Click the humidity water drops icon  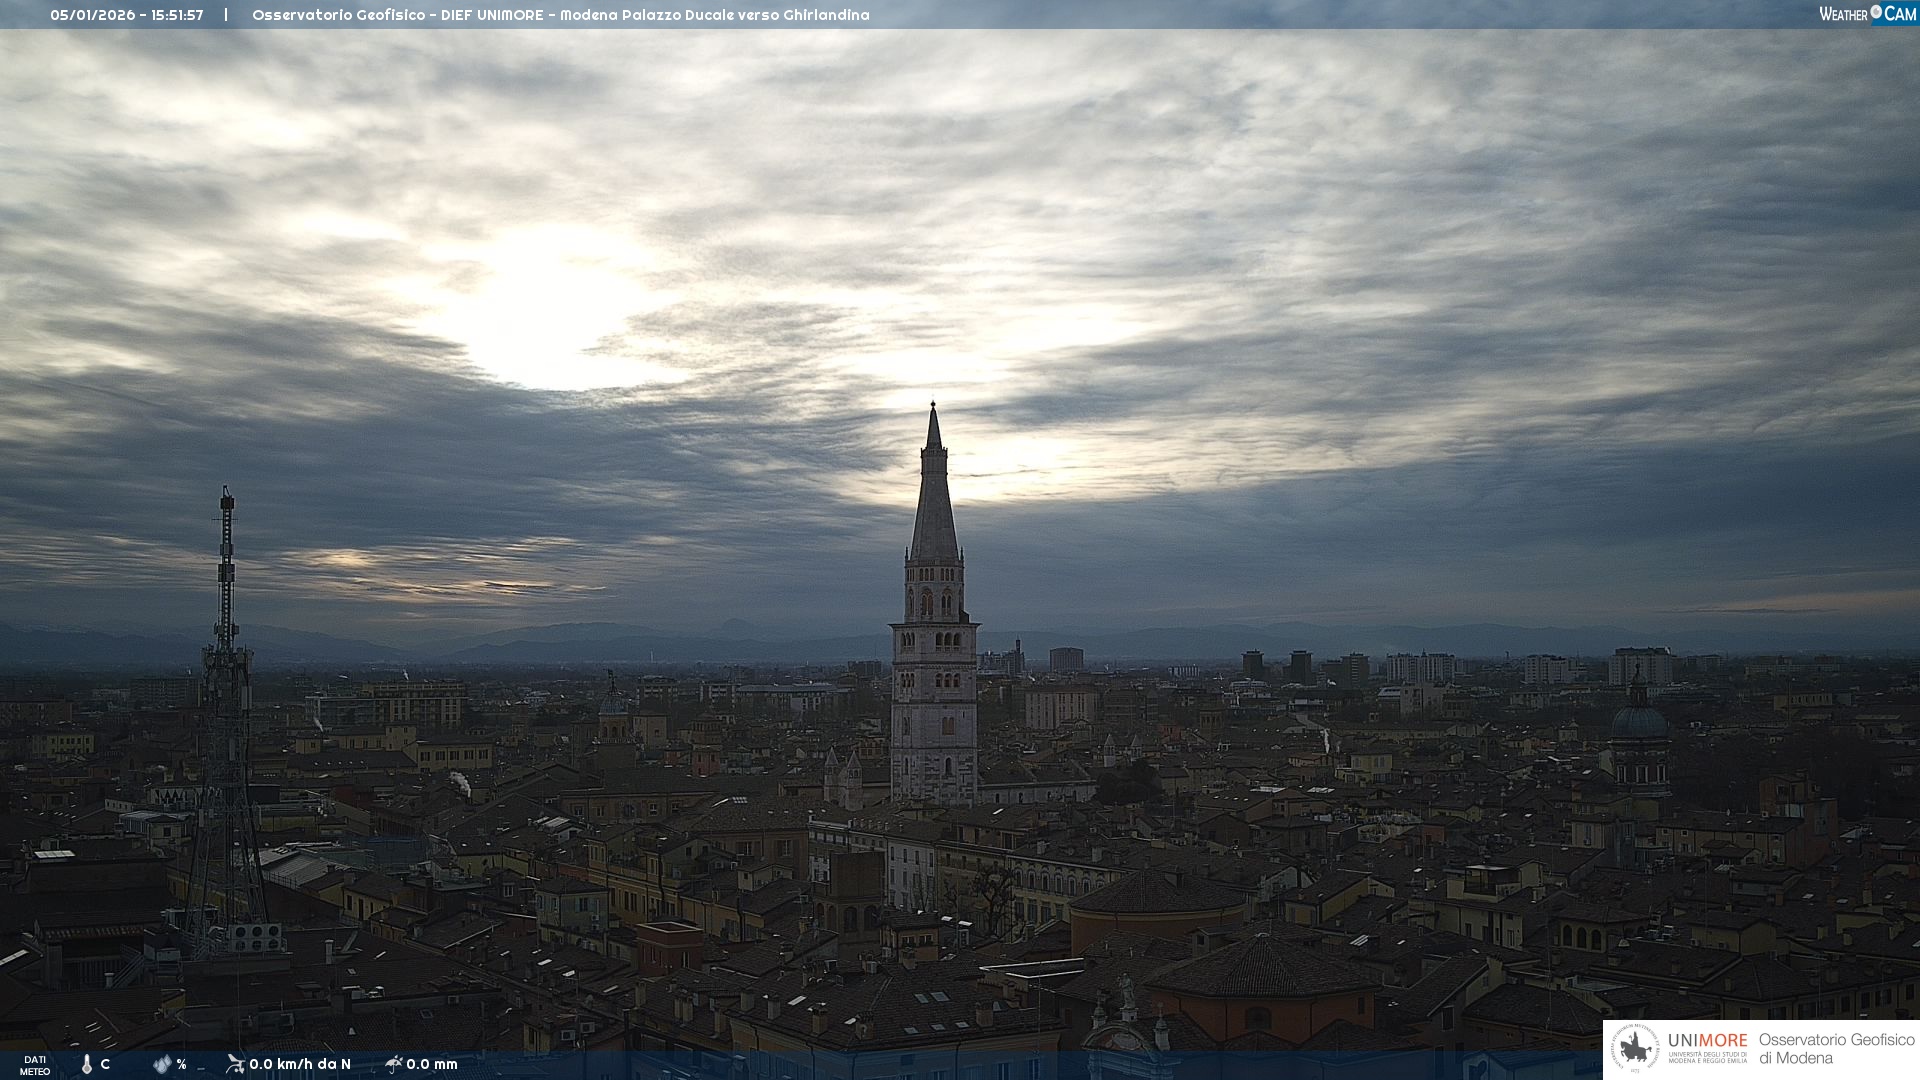coord(162,1064)
